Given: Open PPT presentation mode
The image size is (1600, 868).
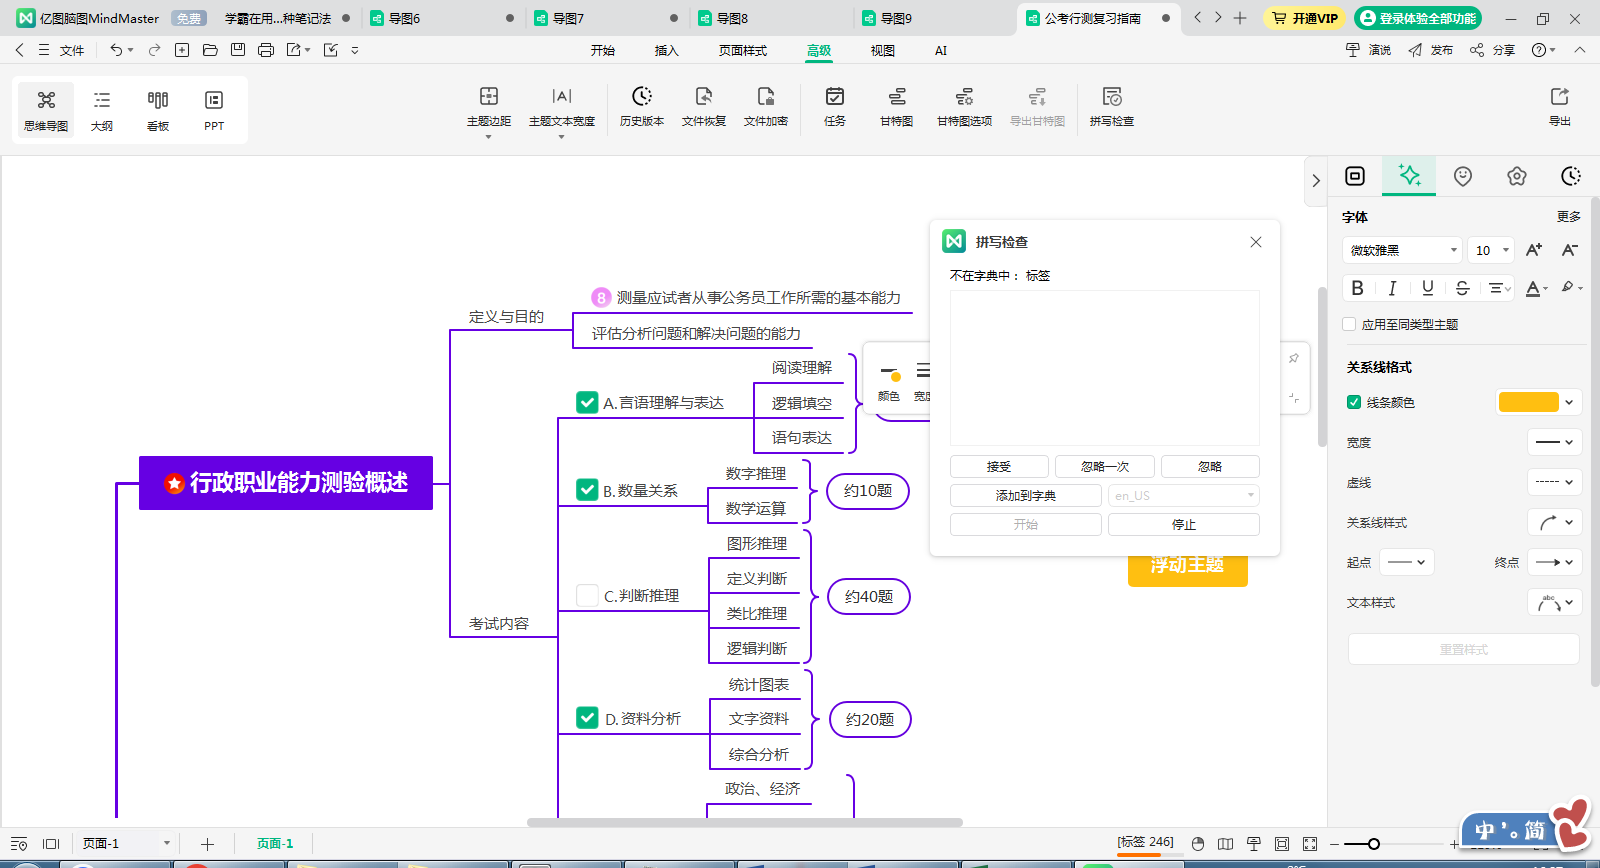Looking at the screenshot, I should [x=214, y=110].
